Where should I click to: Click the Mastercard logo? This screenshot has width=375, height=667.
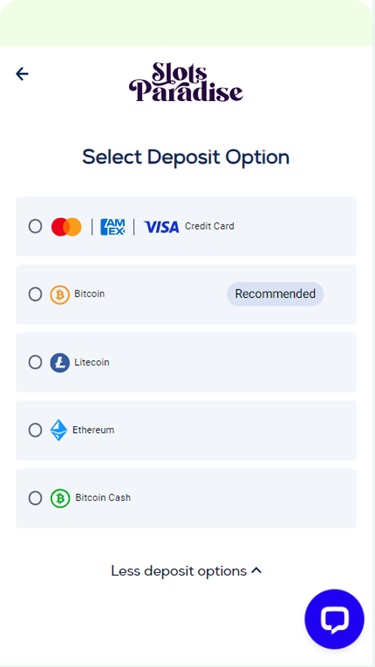pyautogui.click(x=66, y=227)
